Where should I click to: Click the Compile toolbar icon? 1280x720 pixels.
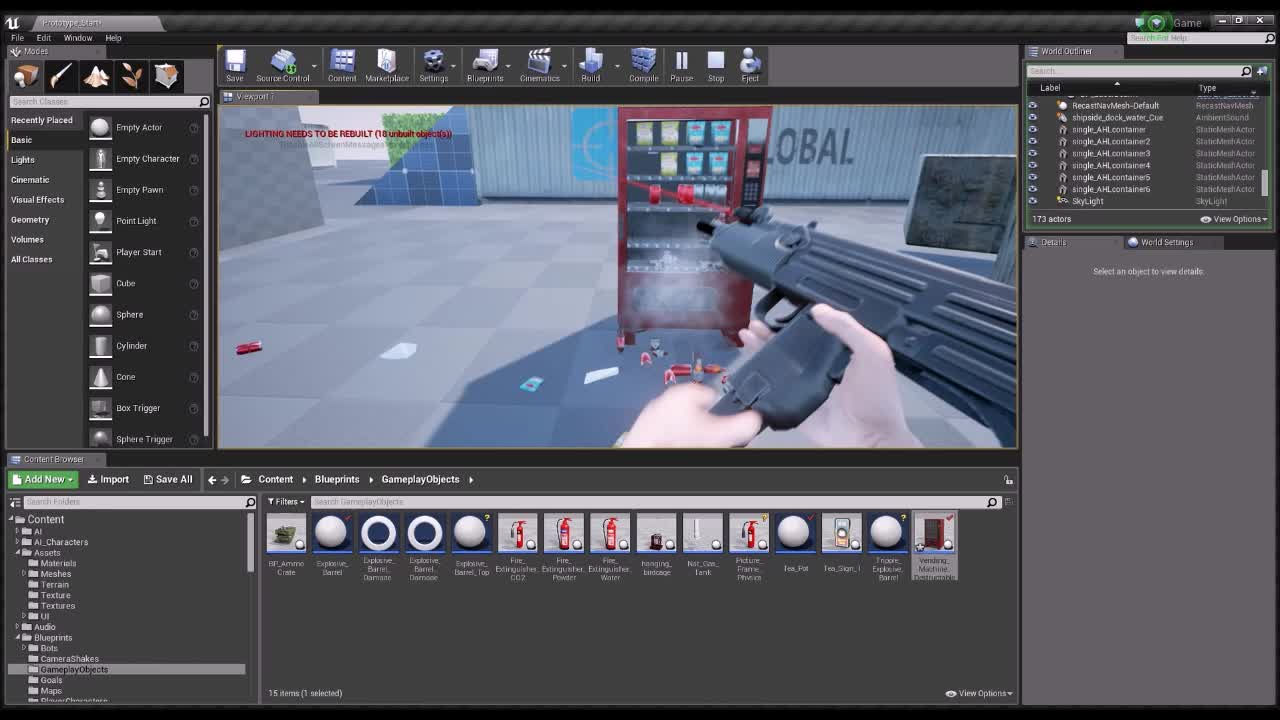click(643, 62)
